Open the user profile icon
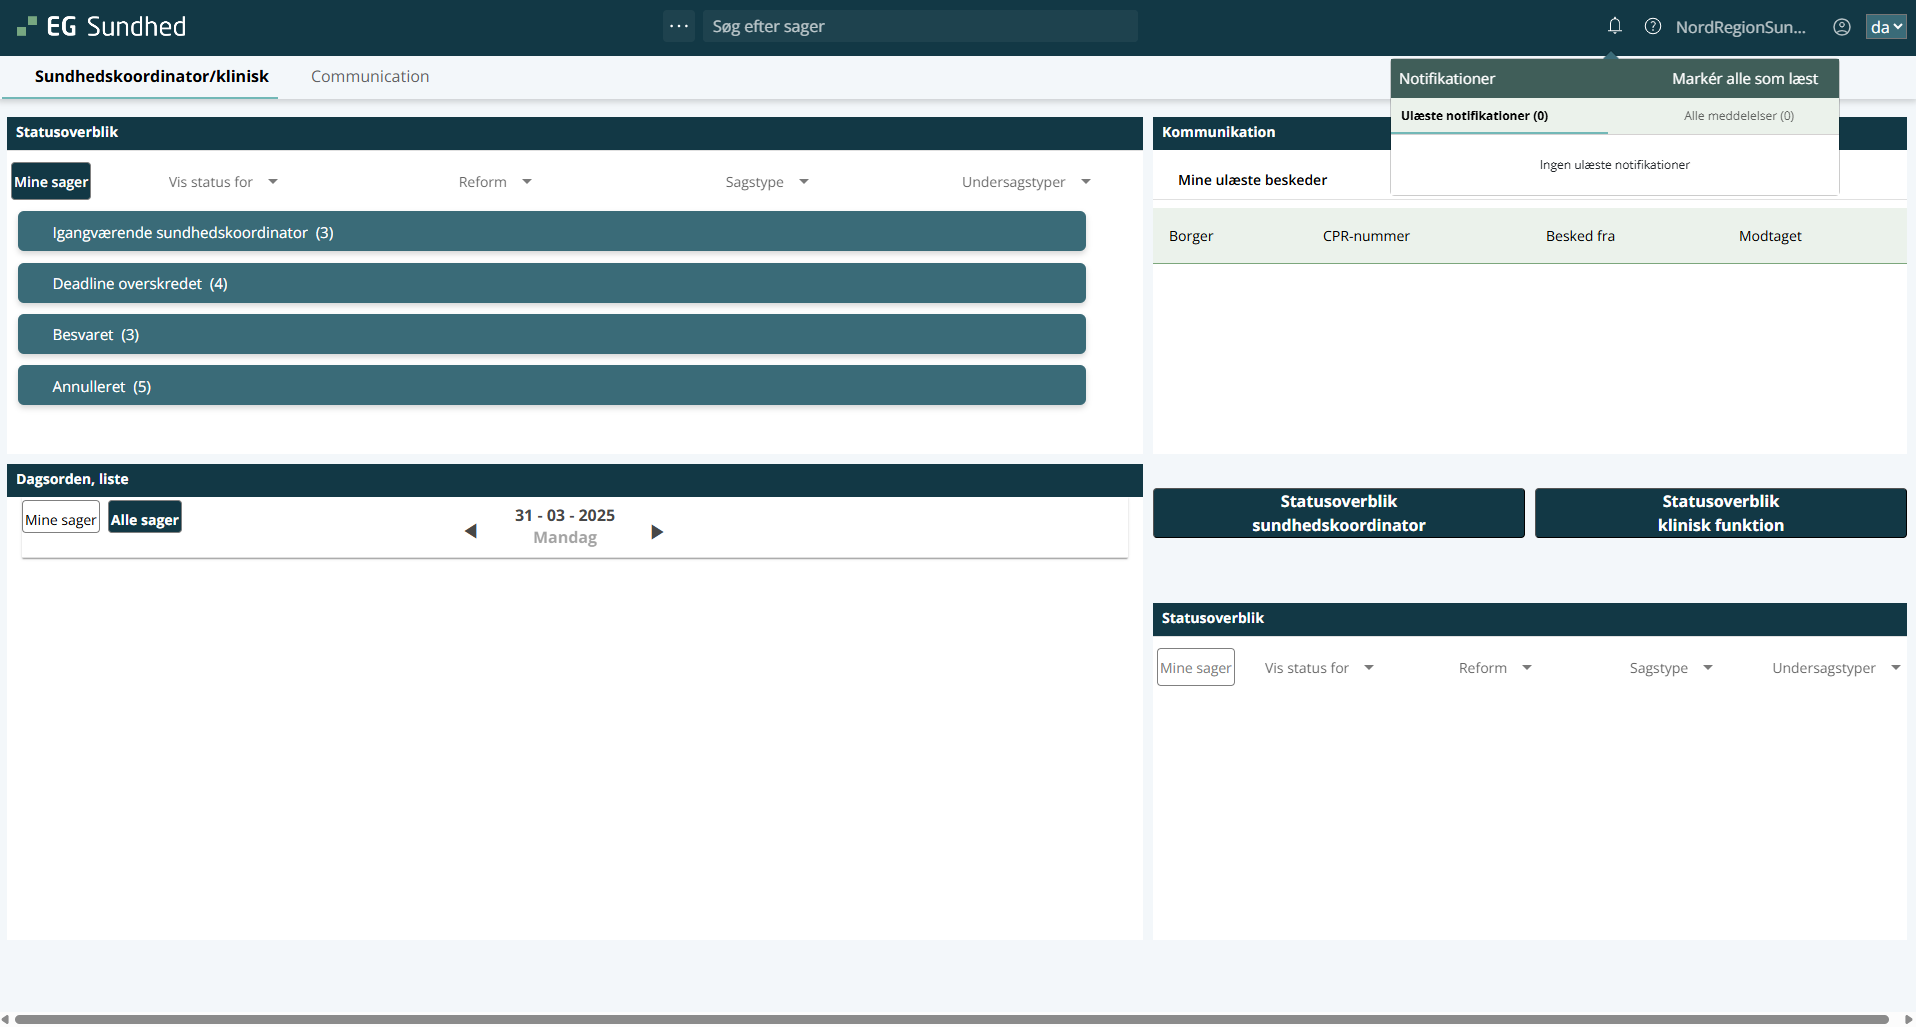This screenshot has width=1916, height=1027. pyautogui.click(x=1841, y=27)
